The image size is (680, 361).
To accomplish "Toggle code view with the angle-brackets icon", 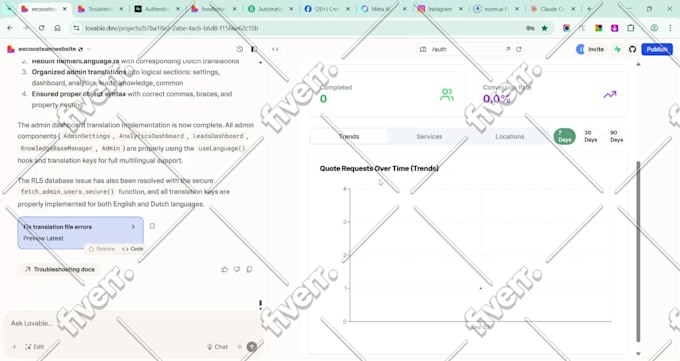I will click(275, 49).
